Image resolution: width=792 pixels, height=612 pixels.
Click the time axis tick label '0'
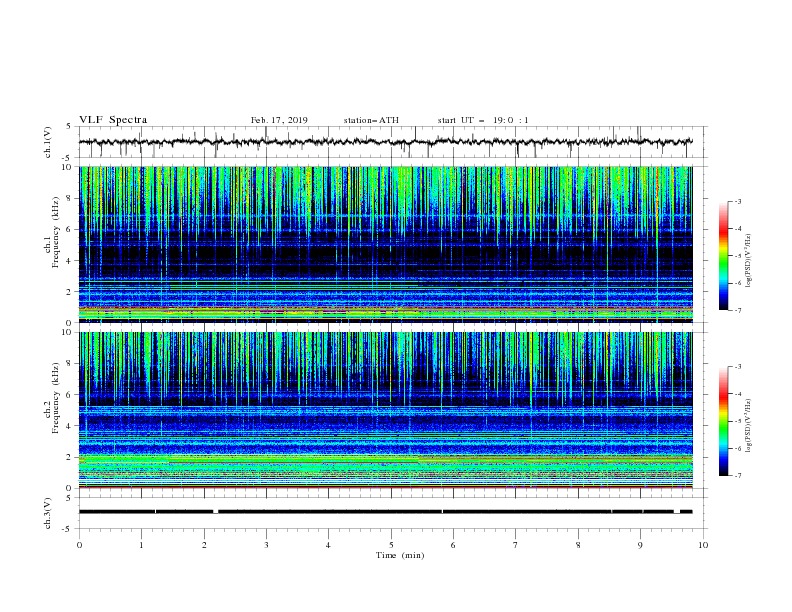pos(79,545)
